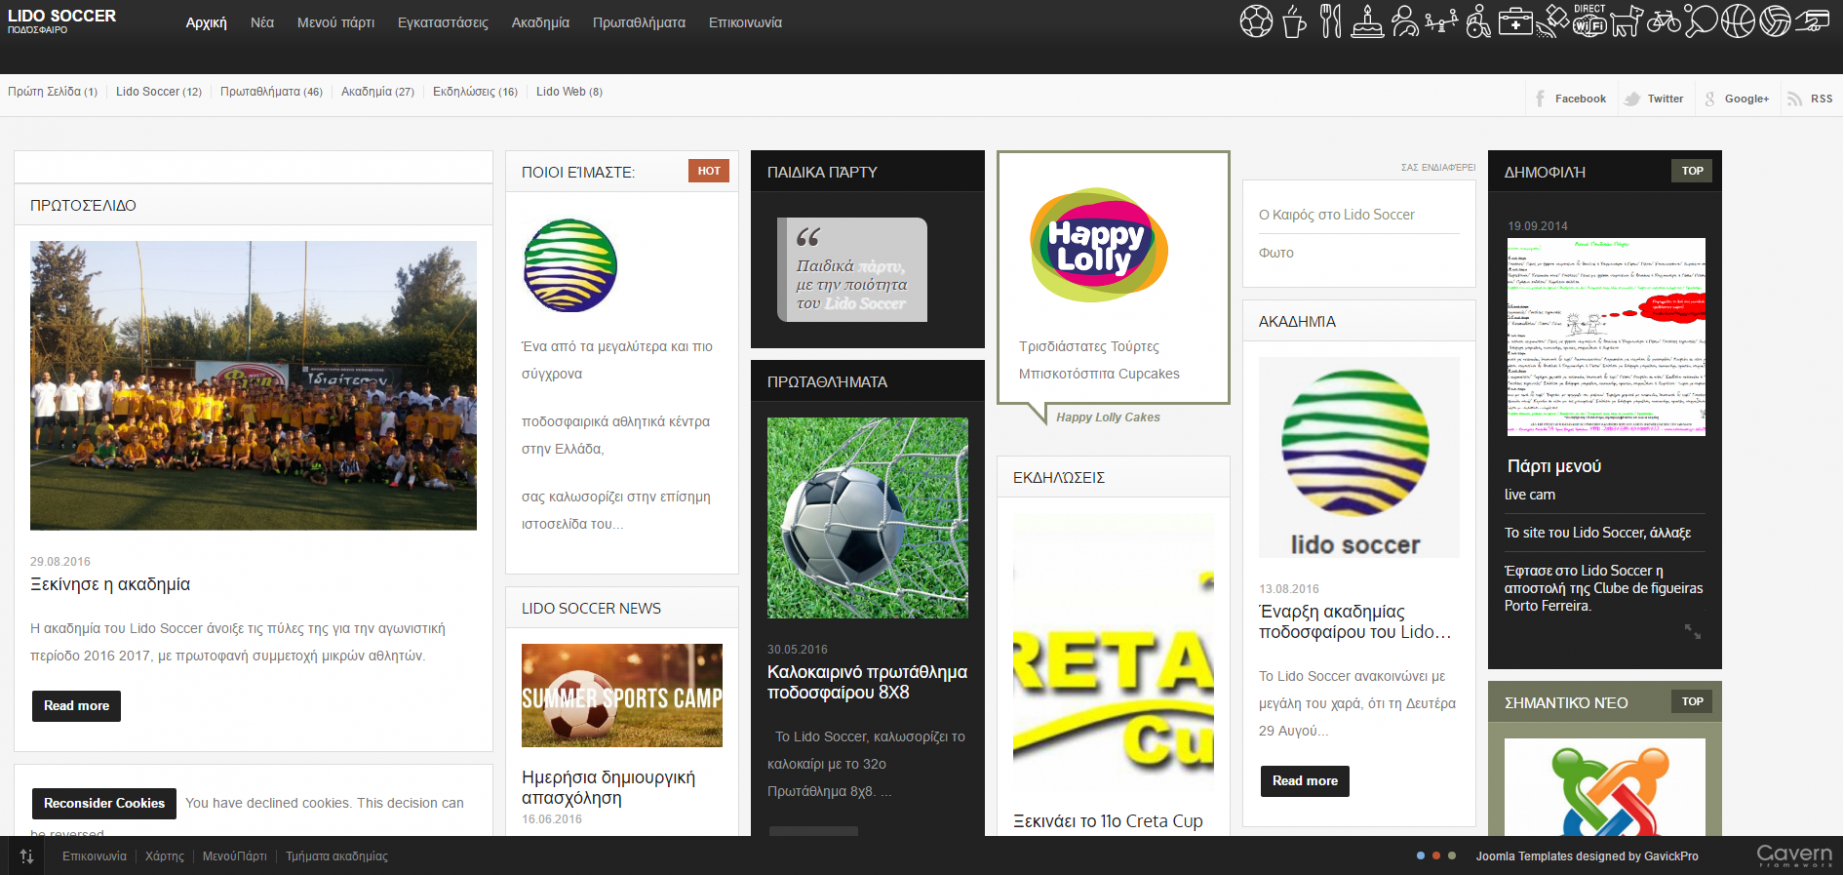Click the Reconsider Cookies button
This screenshot has width=1844, height=875.
104,803
